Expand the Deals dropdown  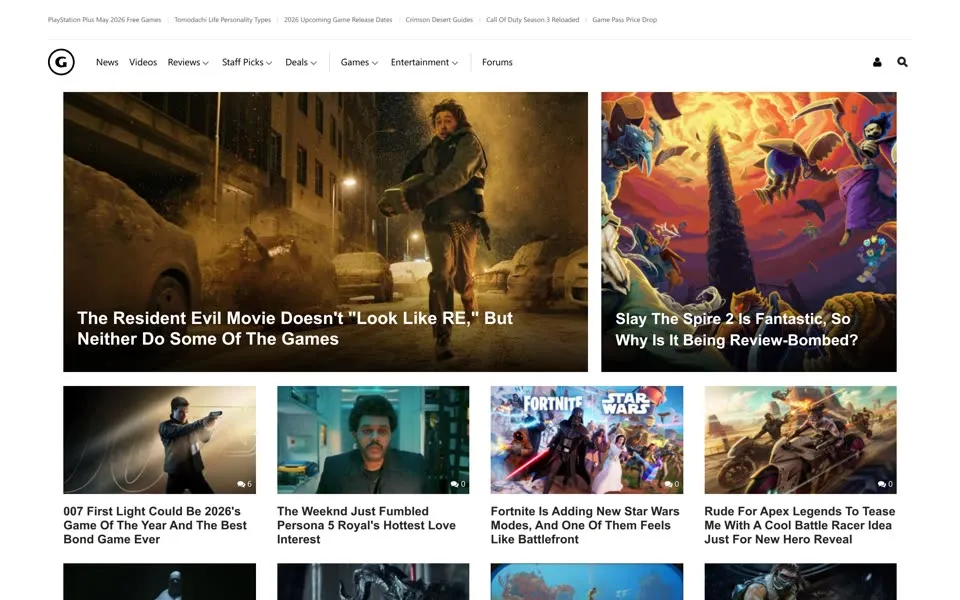[301, 62]
